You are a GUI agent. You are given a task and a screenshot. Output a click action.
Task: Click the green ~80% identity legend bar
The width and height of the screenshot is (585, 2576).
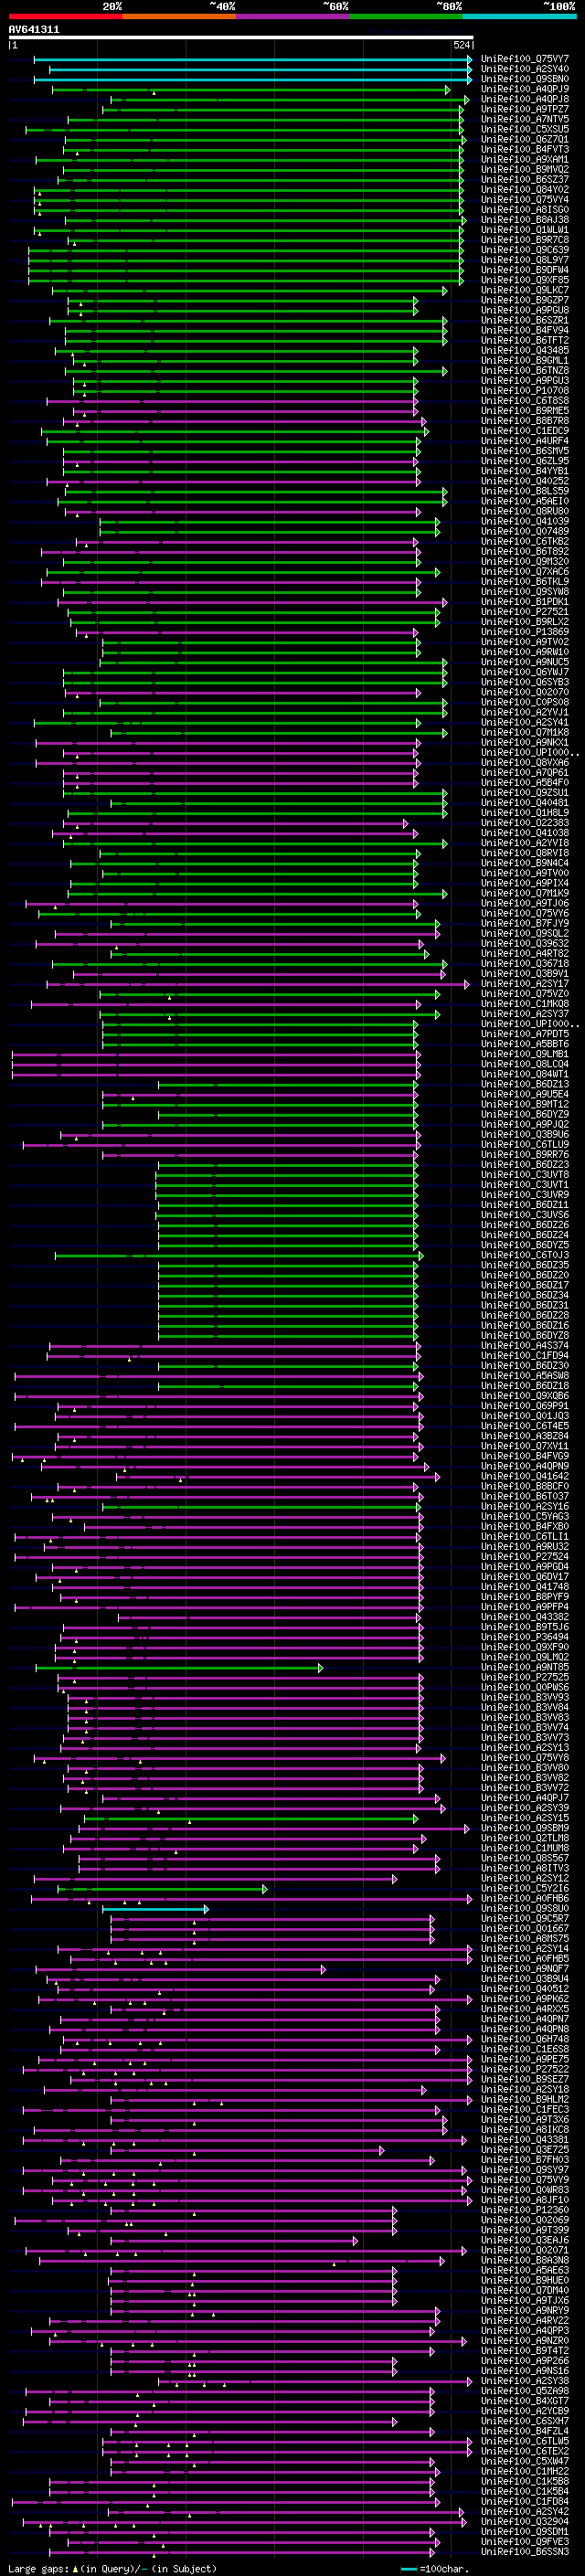pyautogui.click(x=406, y=16)
